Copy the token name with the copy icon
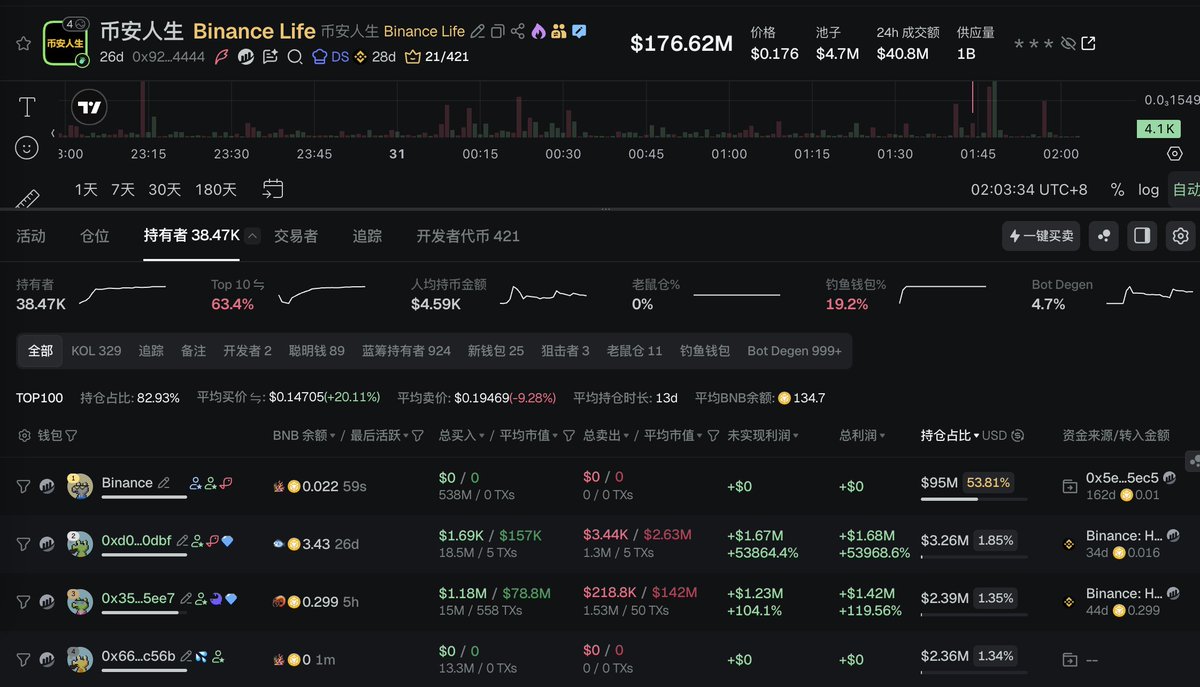The height and width of the screenshot is (687, 1200). (x=498, y=32)
